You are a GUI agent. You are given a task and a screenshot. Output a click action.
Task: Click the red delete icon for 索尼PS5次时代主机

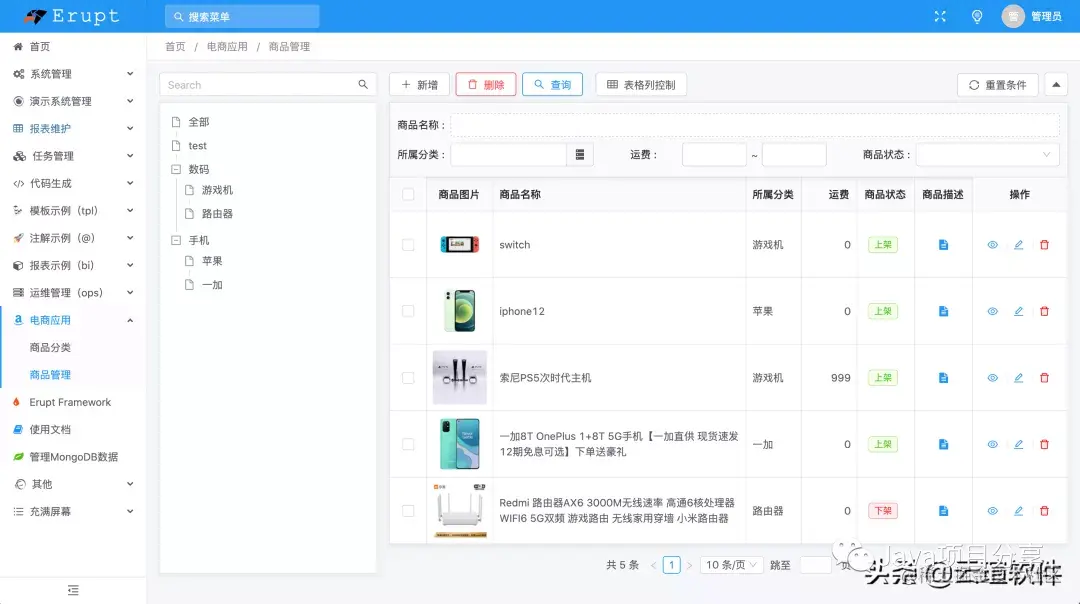click(x=1044, y=377)
